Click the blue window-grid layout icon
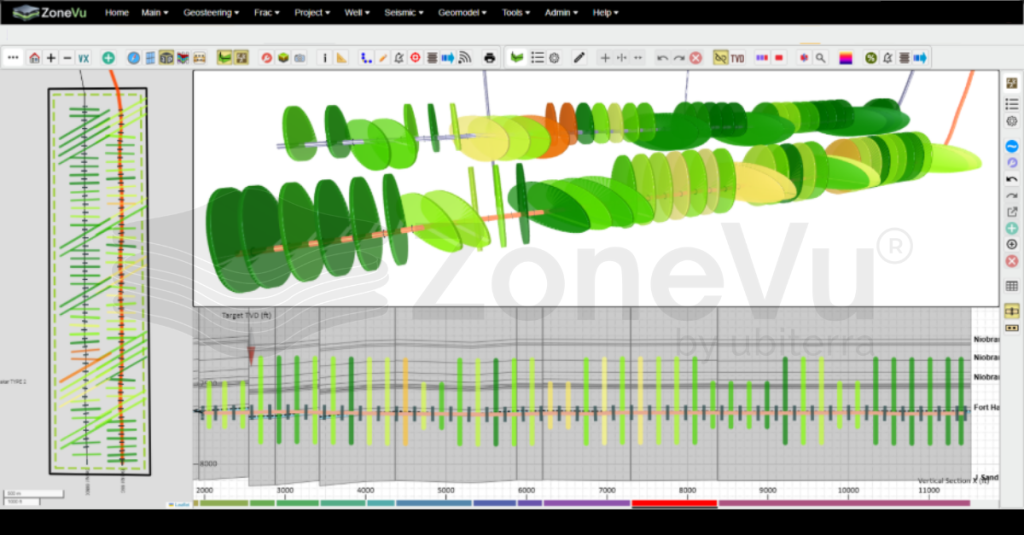This screenshot has width=1024, height=535. pyautogui.click(x=150, y=58)
